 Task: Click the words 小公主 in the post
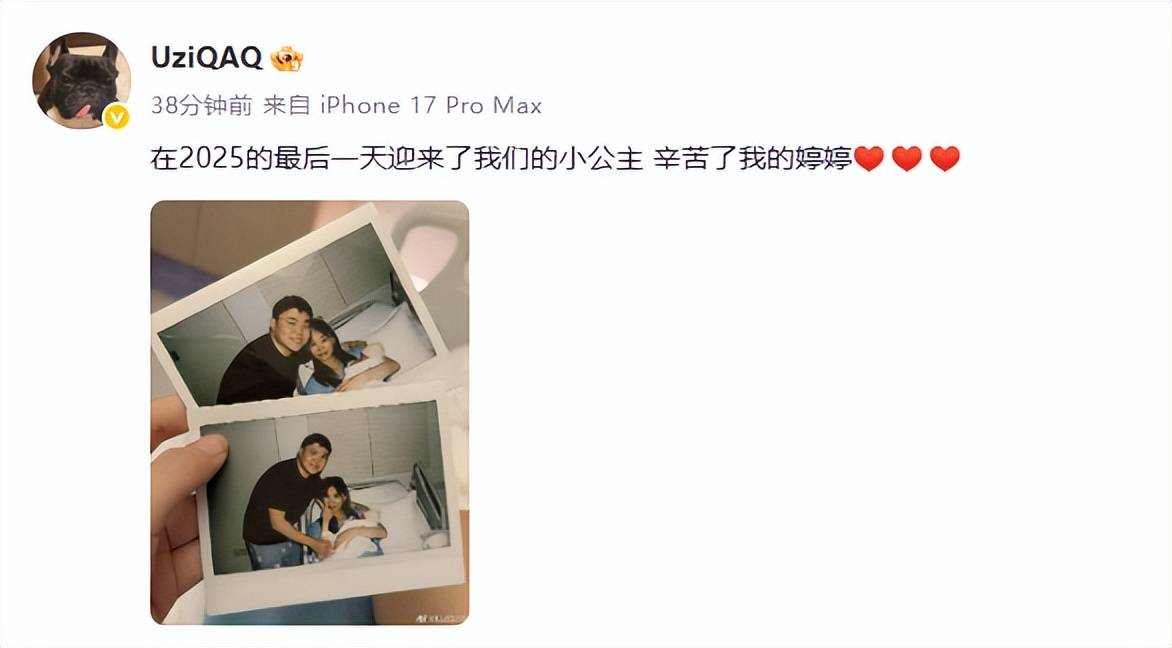pyautogui.click(x=601, y=159)
